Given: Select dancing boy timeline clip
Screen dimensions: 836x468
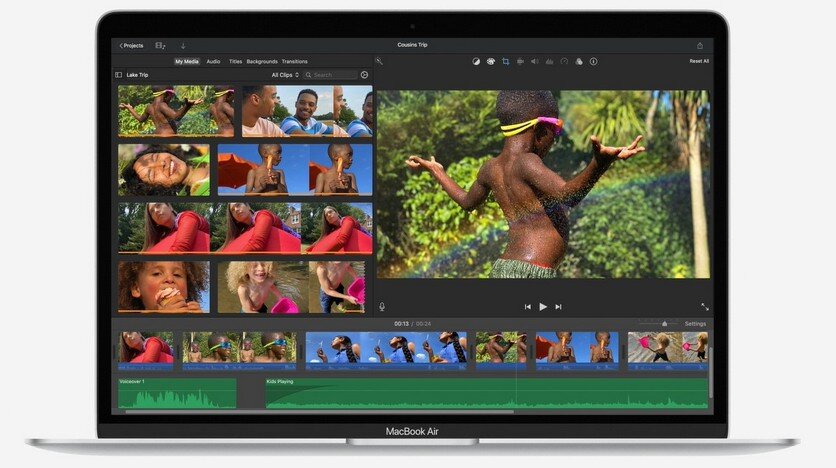Looking at the screenshot, I should (501, 351).
